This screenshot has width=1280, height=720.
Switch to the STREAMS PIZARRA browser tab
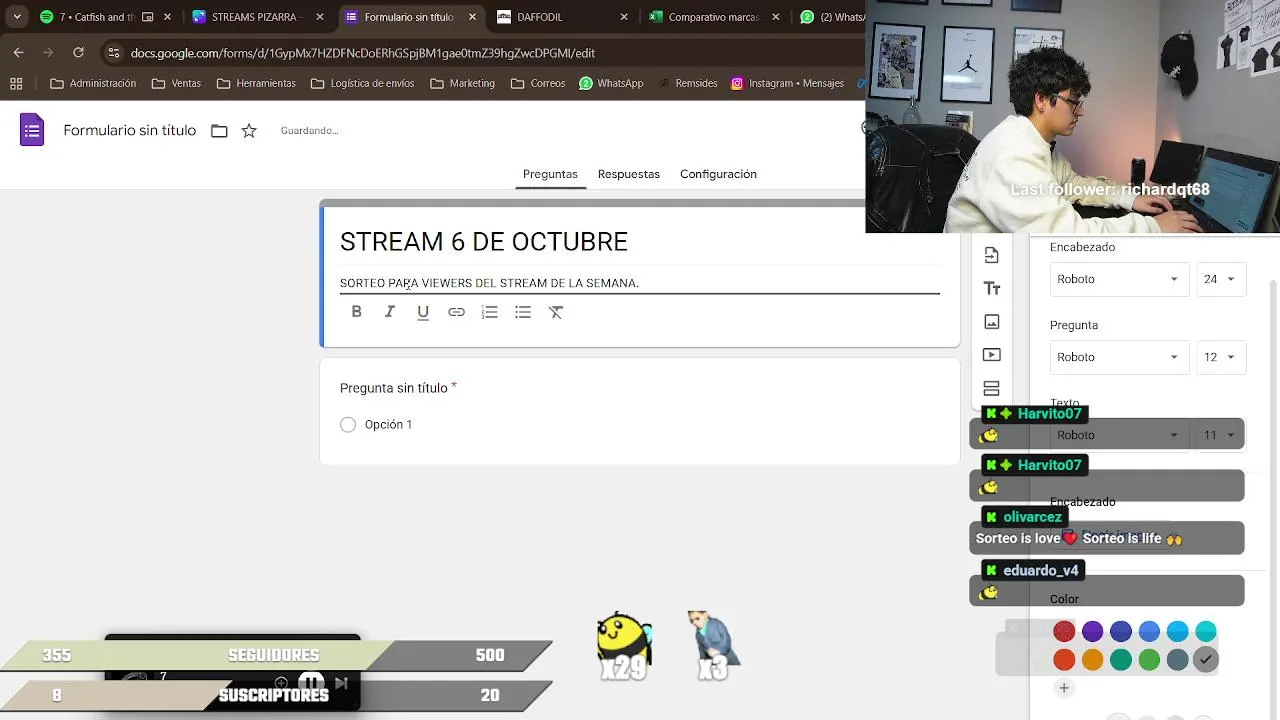click(x=256, y=17)
